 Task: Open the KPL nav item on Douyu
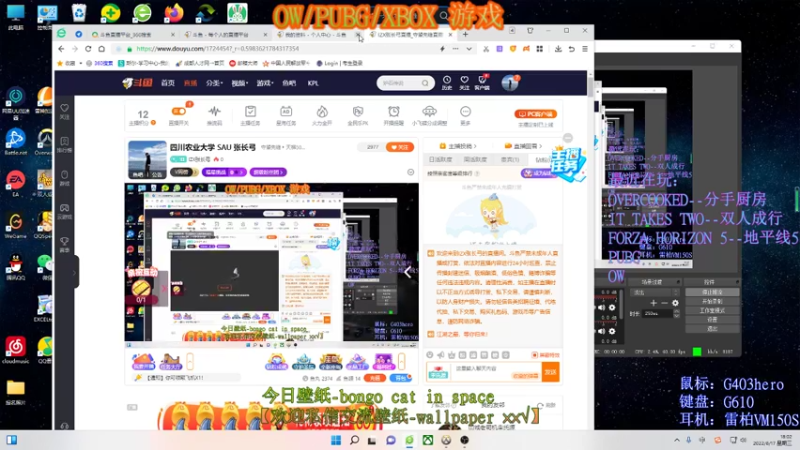click(x=313, y=83)
